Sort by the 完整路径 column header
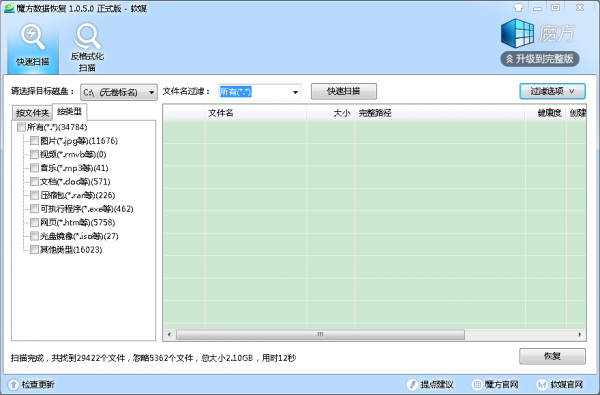 click(440, 113)
